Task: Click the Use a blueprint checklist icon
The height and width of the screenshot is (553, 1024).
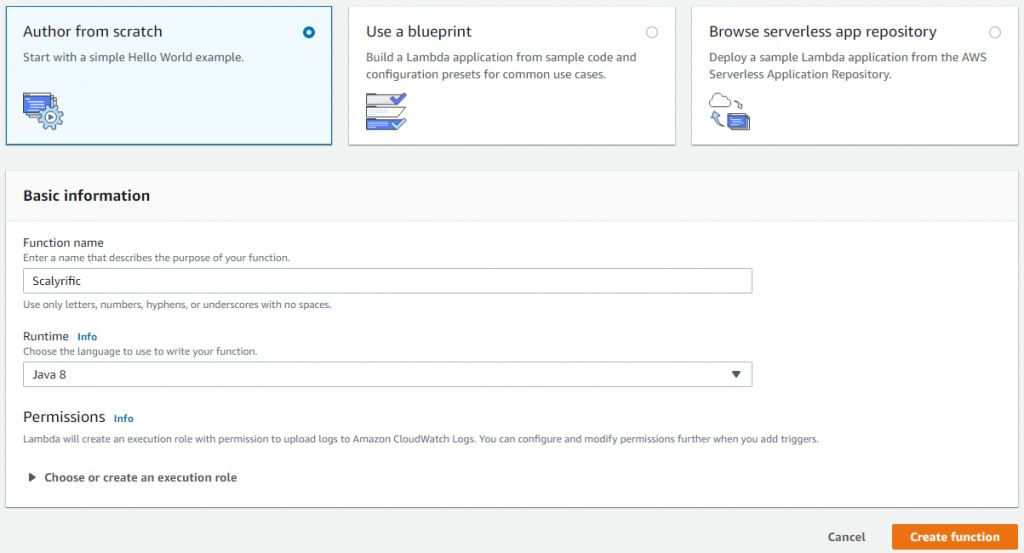Action: click(386, 110)
